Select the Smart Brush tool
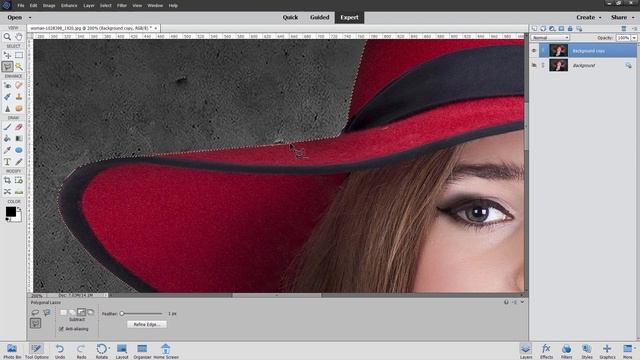The image size is (640, 360). point(7,97)
